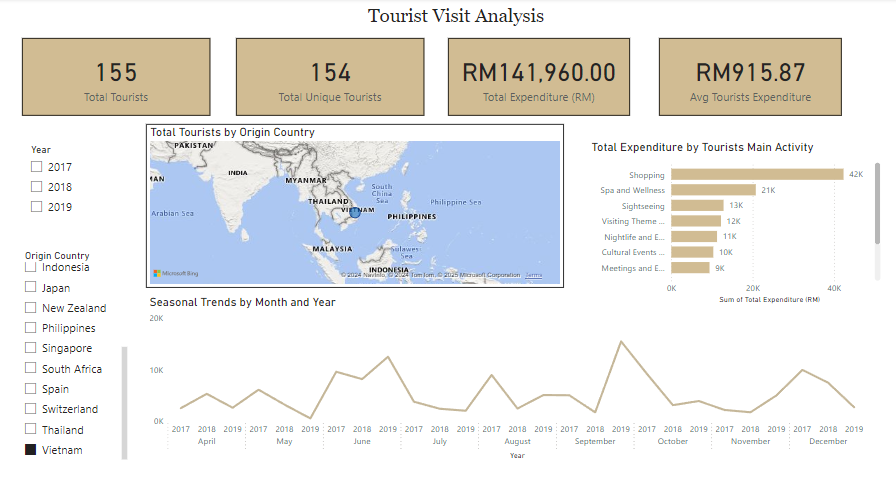
Task: Click the Total Tourists 155 card
Action: tap(116, 77)
